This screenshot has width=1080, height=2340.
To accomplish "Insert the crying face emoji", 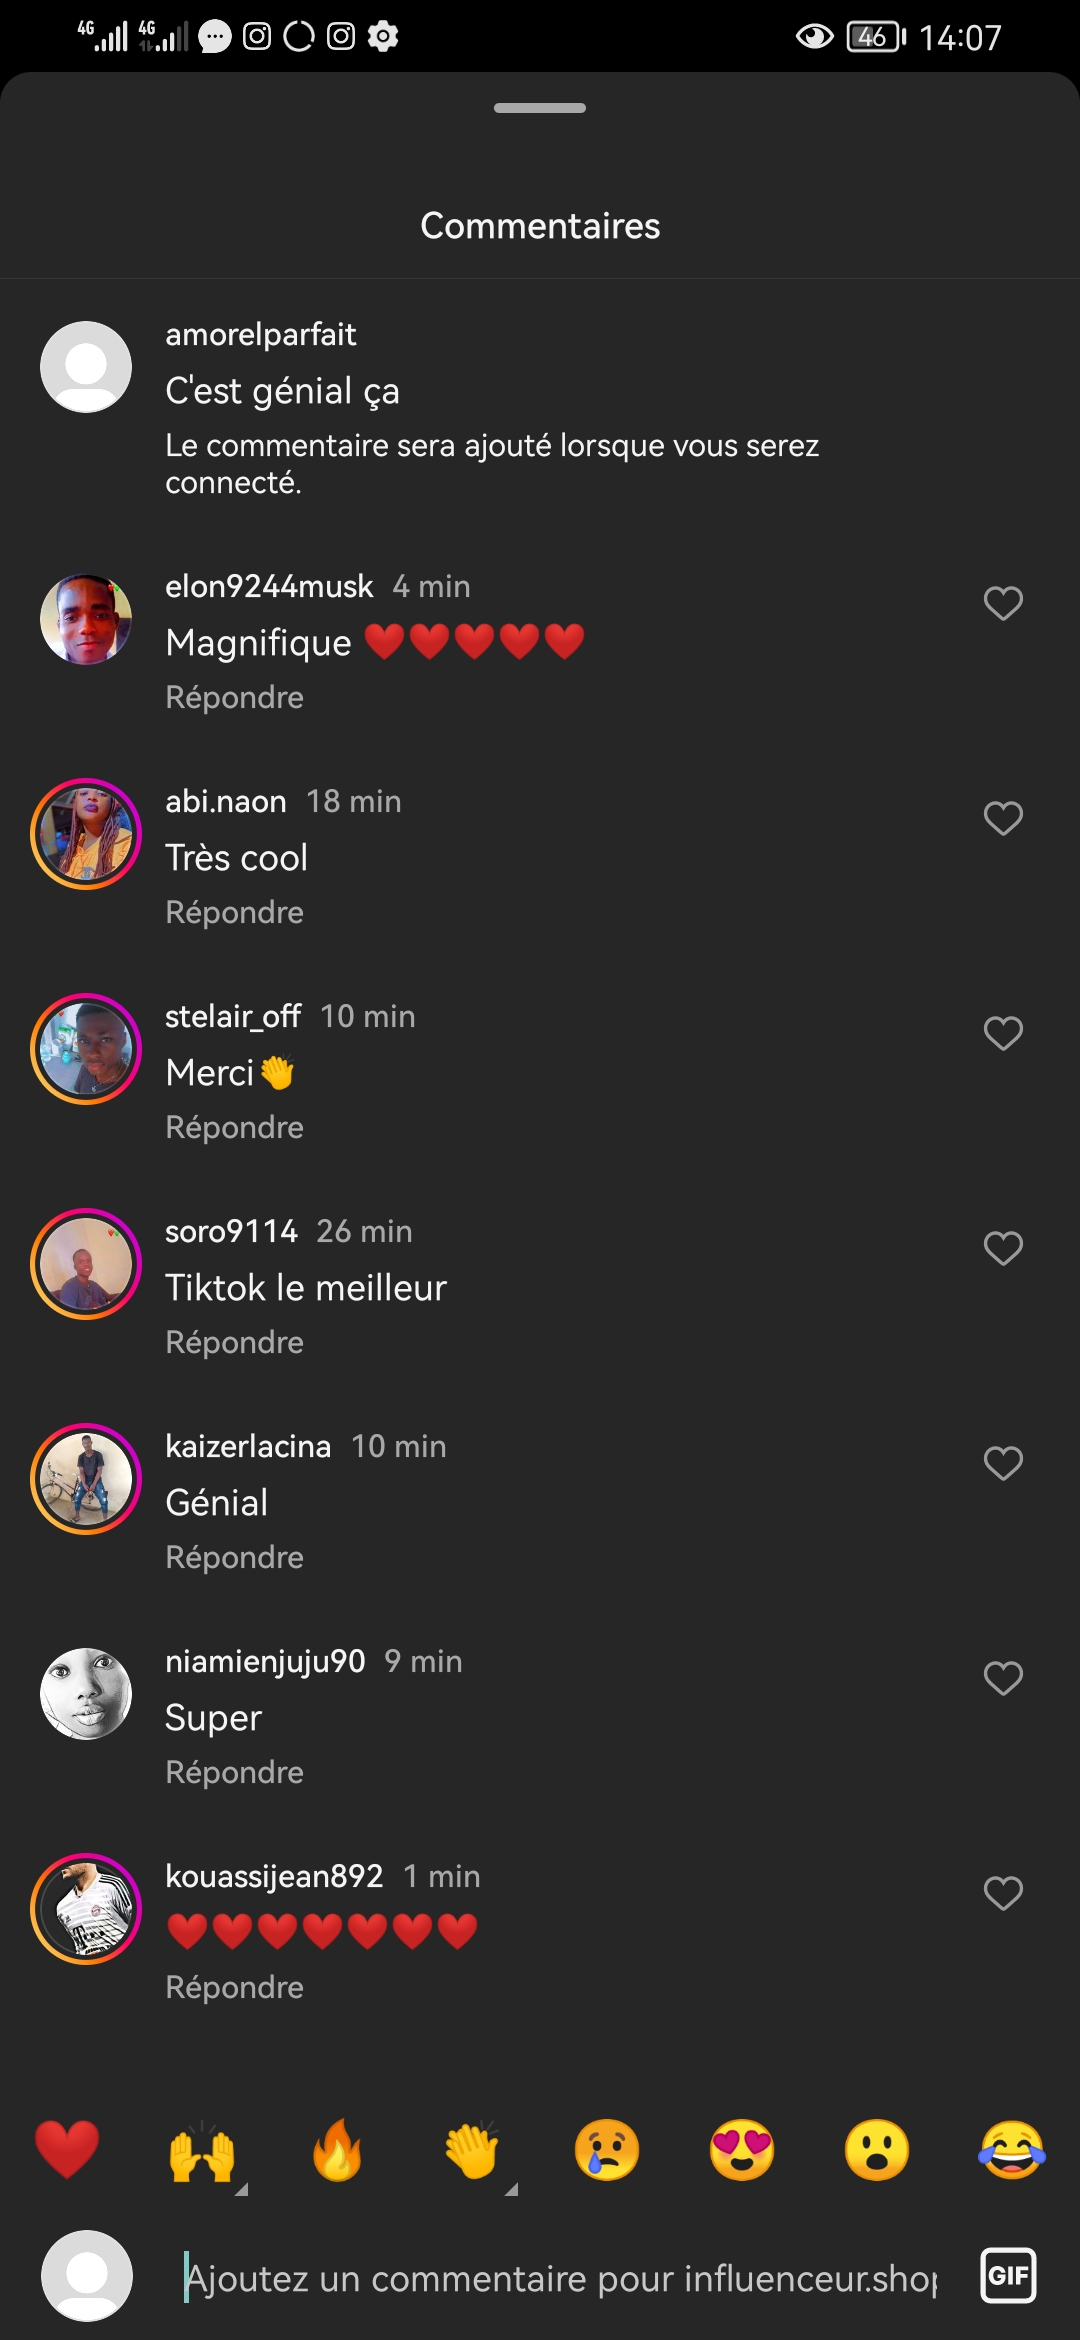I will pos(607,2150).
